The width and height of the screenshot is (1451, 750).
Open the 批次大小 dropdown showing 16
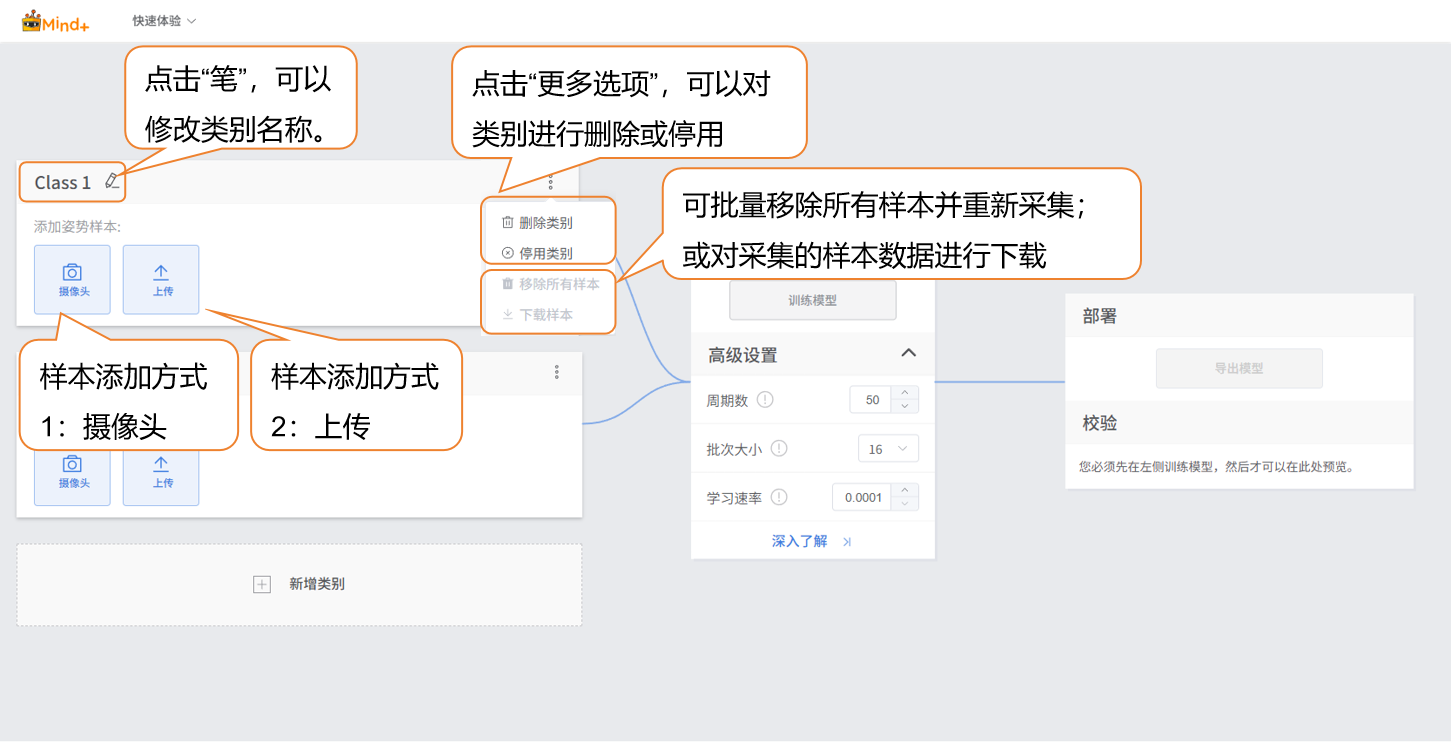click(888, 449)
